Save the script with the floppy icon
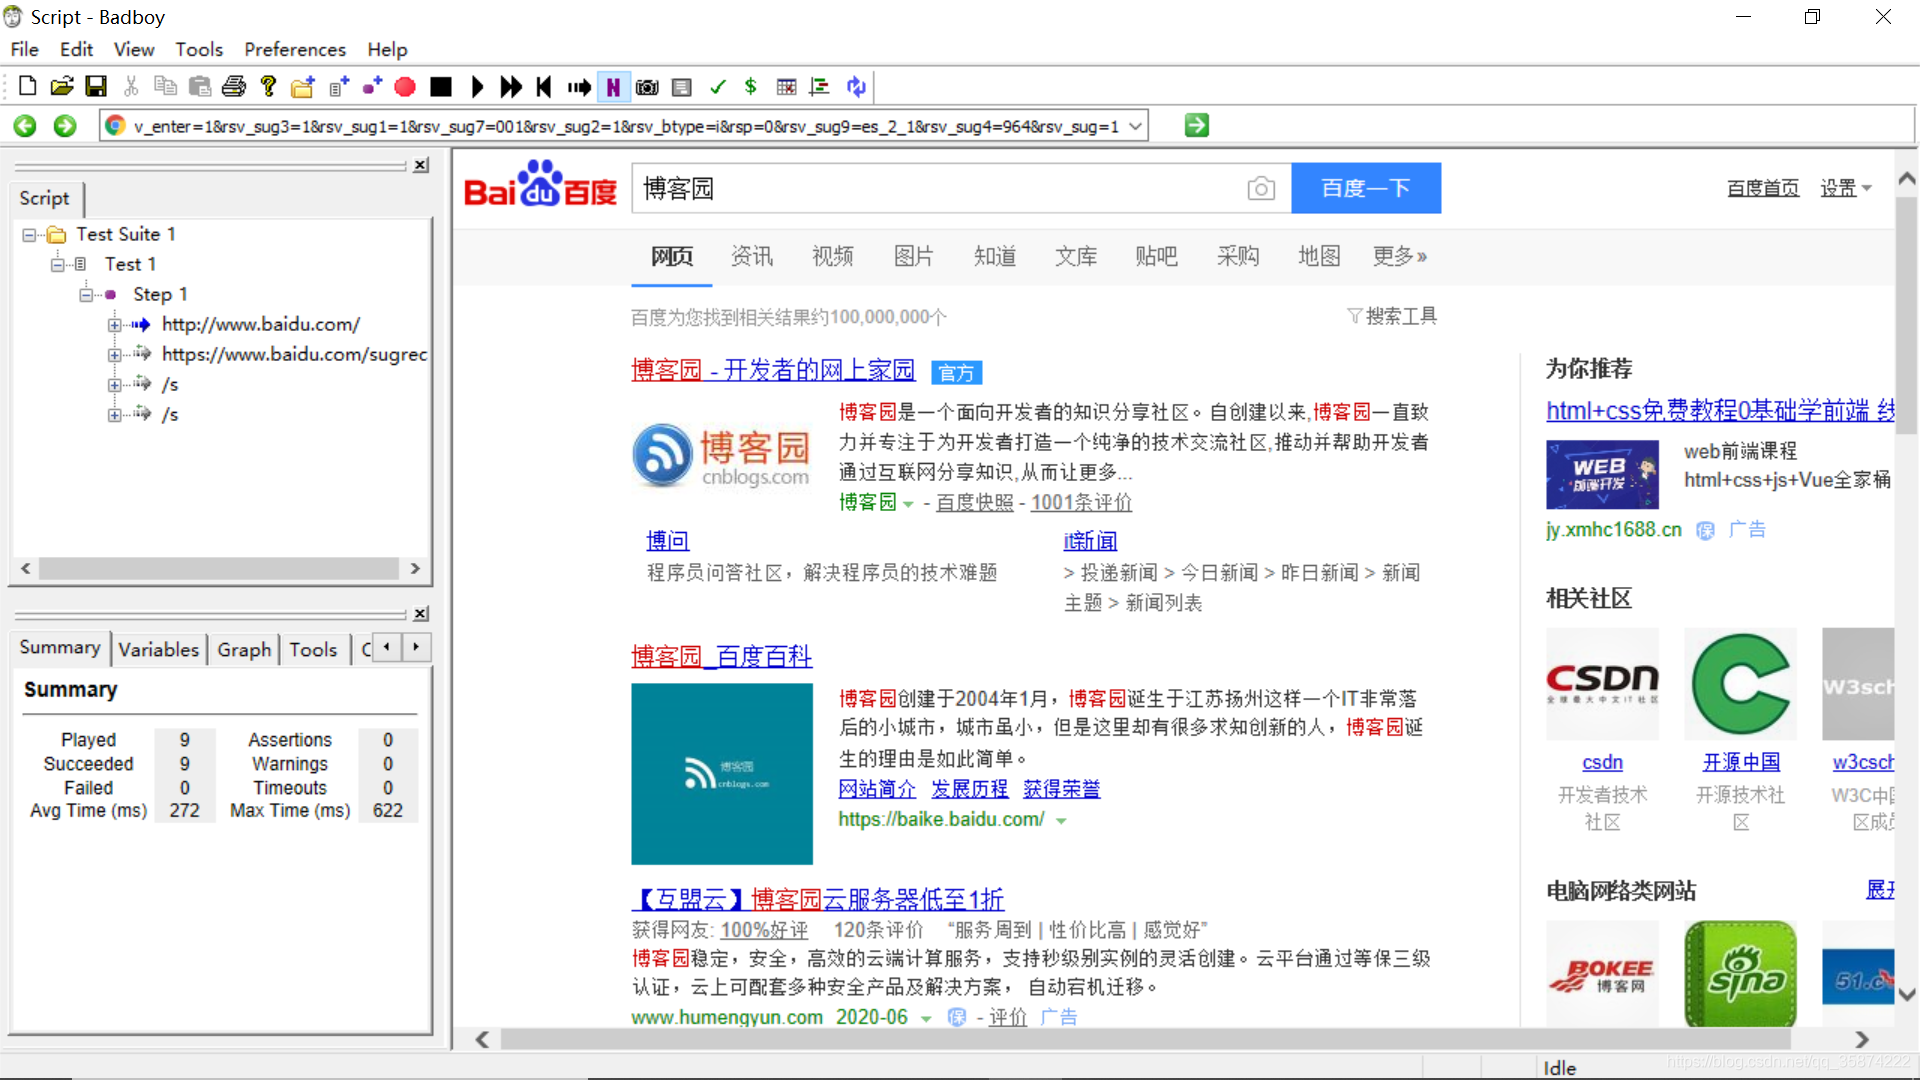The image size is (1920, 1080). click(96, 87)
